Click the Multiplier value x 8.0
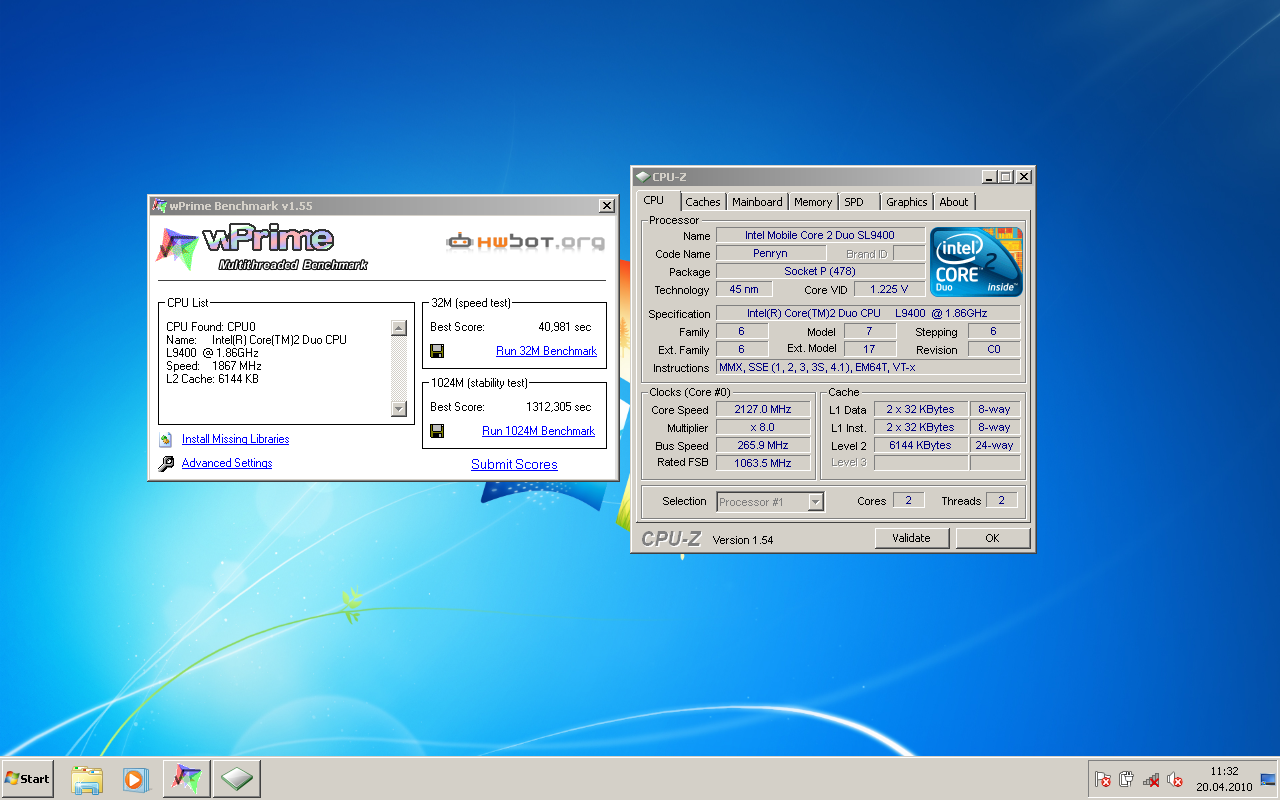Image resolution: width=1280 pixels, height=800 pixels. click(763, 428)
